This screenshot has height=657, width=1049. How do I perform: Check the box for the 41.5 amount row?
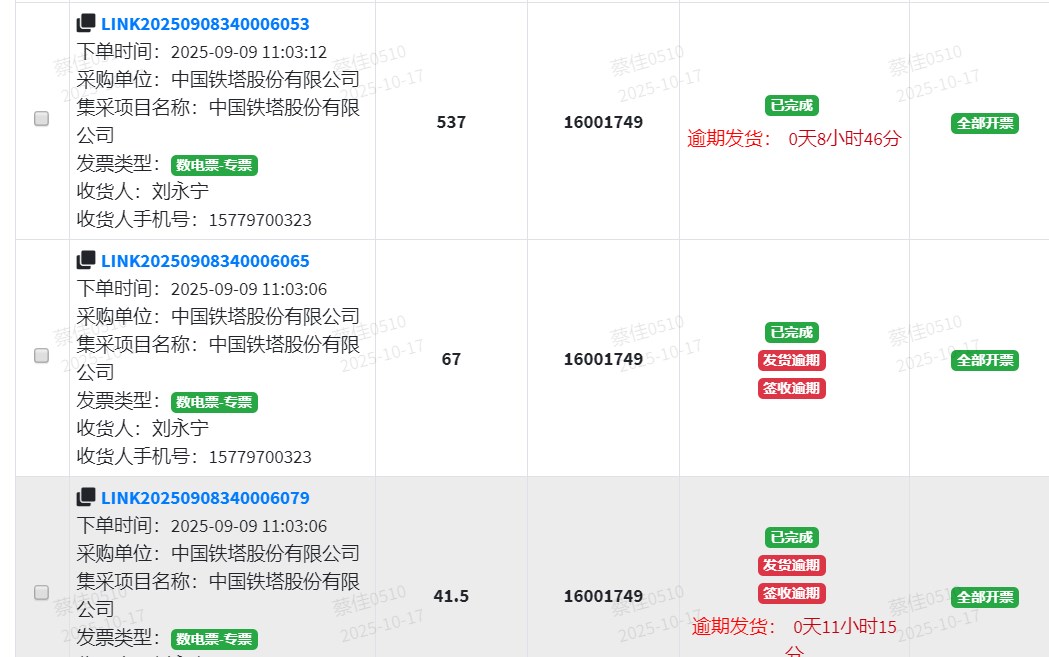pyautogui.click(x=42, y=592)
